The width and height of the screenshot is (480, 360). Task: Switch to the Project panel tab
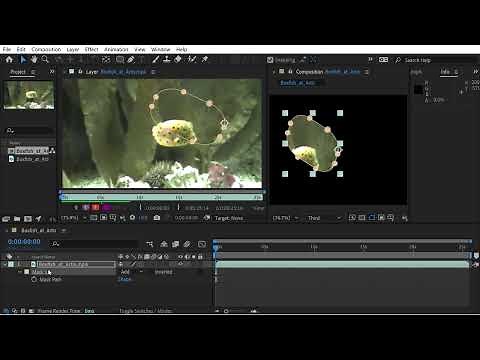point(18,72)
